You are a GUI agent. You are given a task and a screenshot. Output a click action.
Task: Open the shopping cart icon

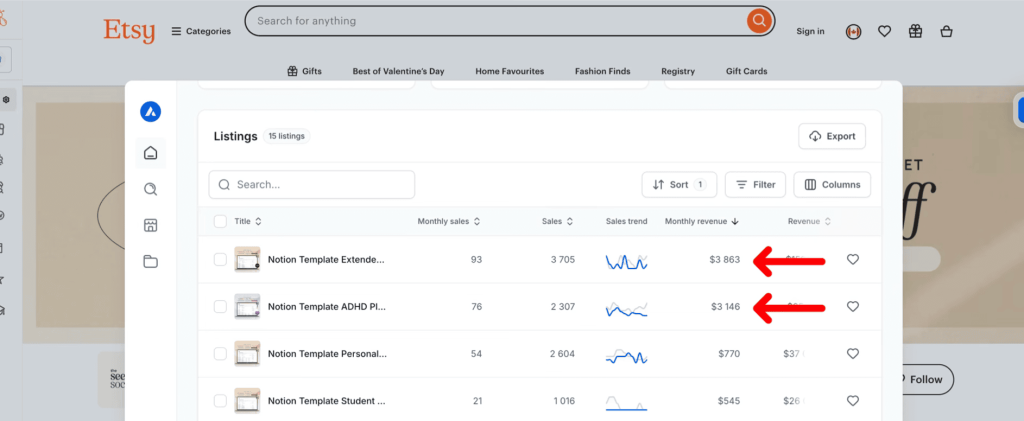coord(946,31)
